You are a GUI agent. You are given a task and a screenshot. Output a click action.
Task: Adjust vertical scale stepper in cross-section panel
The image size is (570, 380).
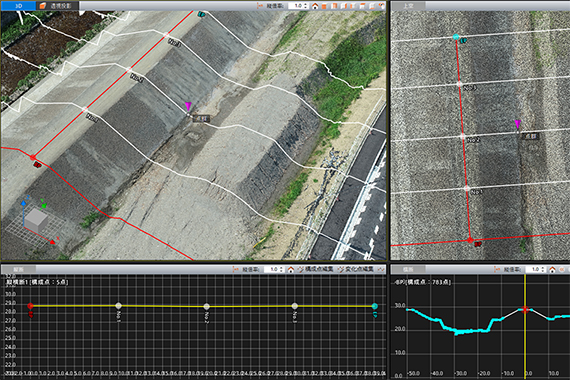pos(543,269)
